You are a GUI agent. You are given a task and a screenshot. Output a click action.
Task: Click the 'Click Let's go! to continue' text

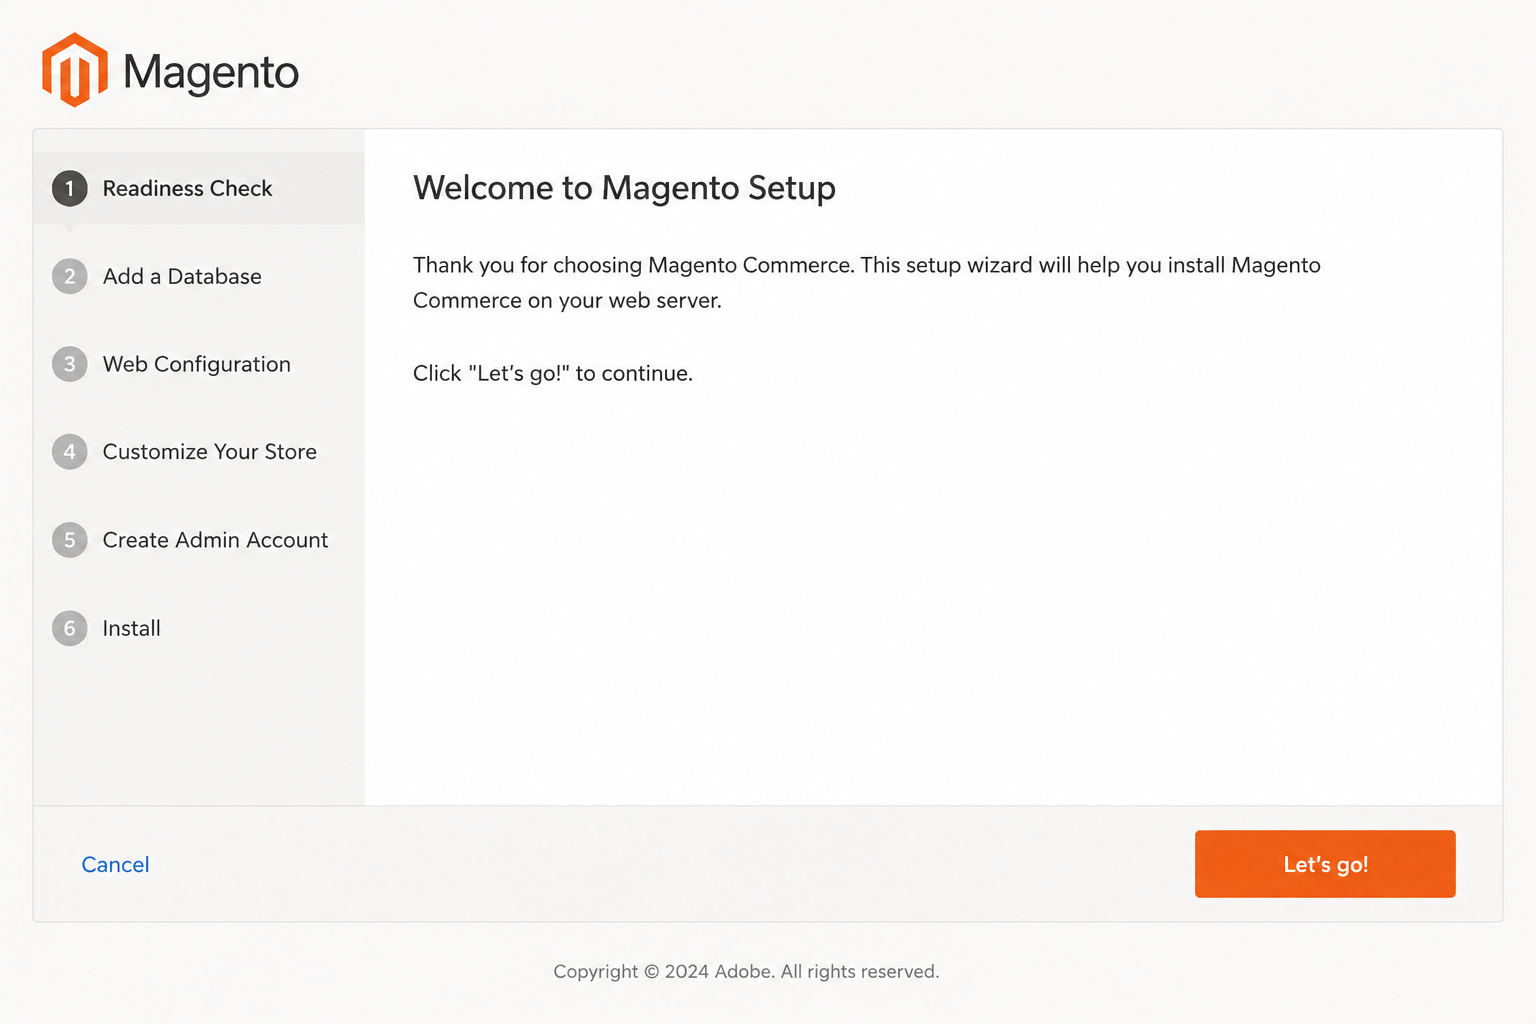[x=553, y=373]
